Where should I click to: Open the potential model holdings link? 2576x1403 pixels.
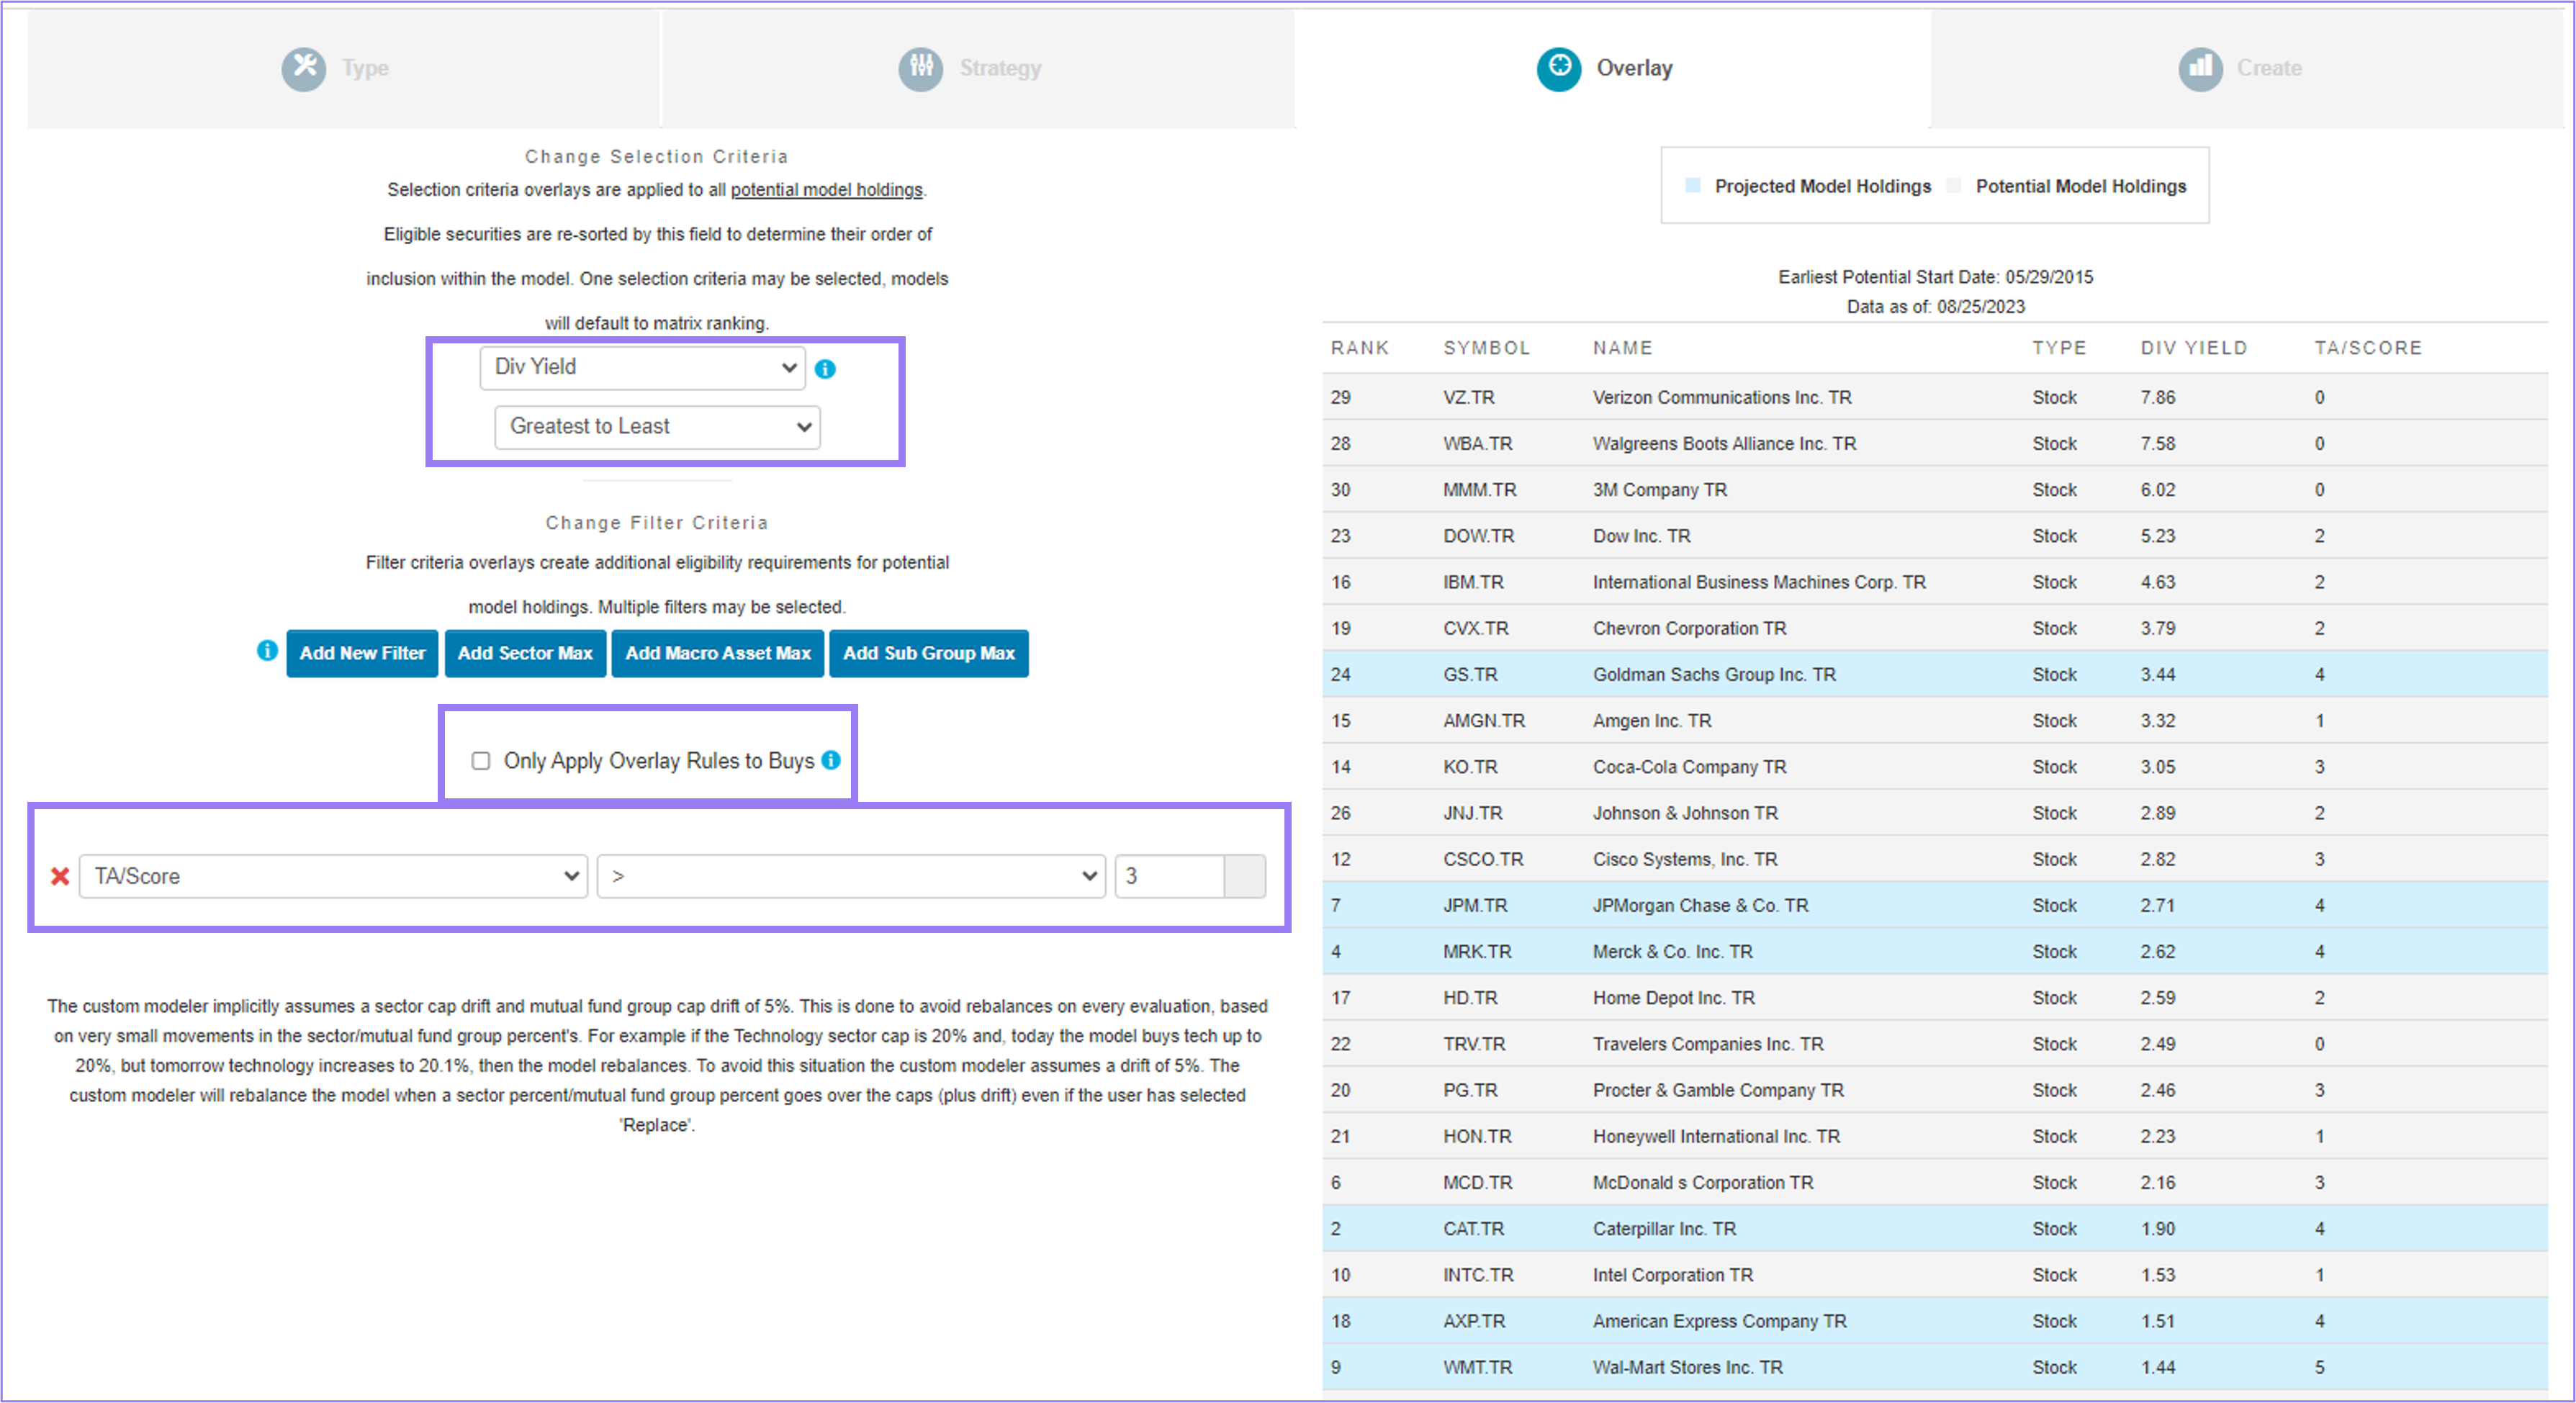click(x=826, y=190)
